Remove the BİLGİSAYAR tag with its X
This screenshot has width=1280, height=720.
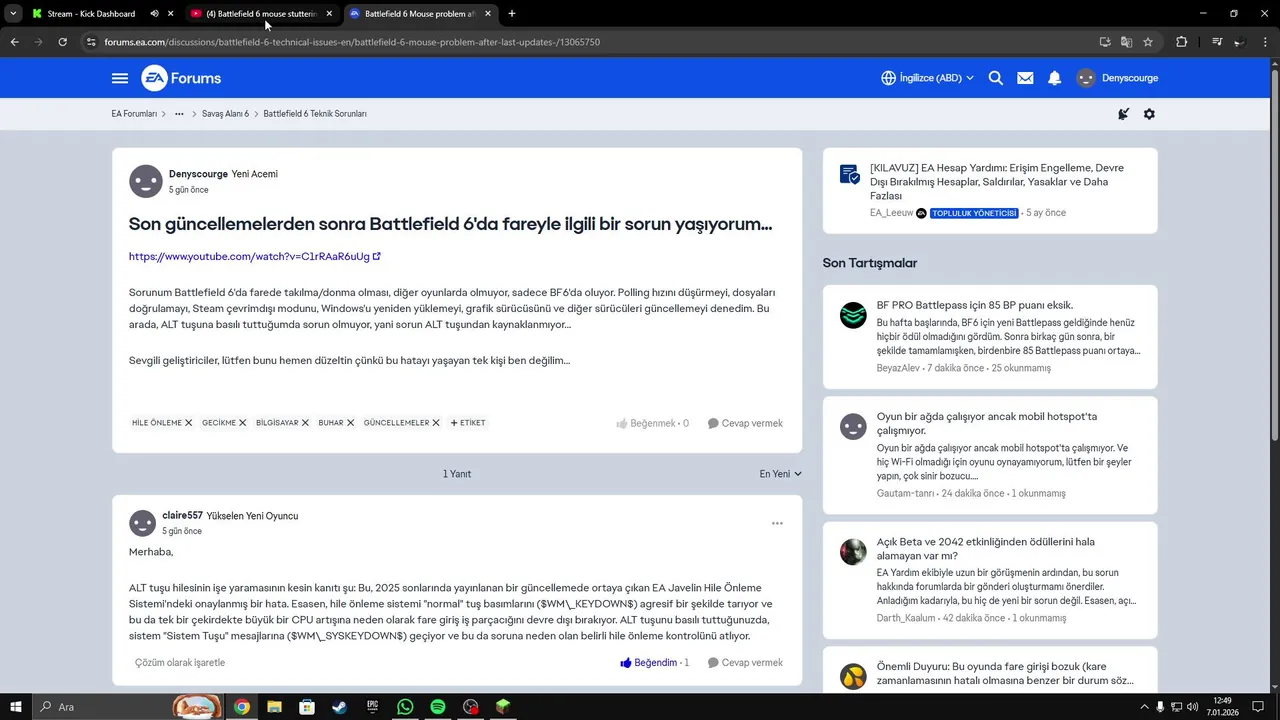305,423
